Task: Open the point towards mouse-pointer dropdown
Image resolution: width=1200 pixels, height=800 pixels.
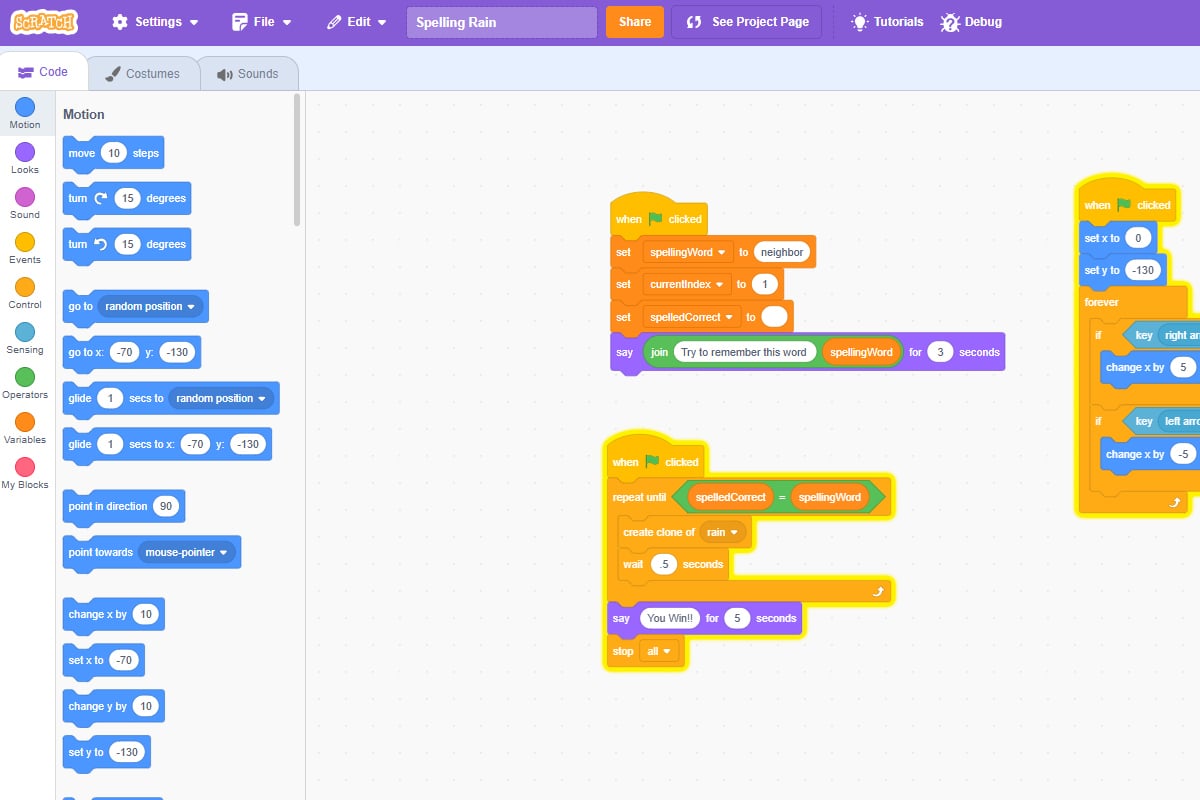Action: [x=187, y=552]
